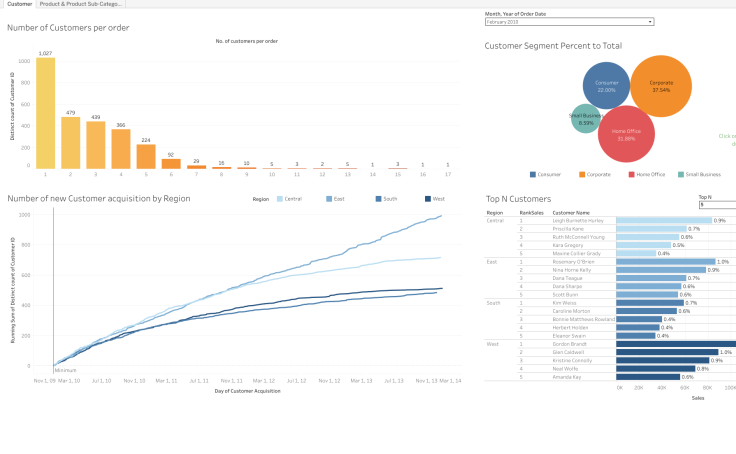Highlight Central region in the legend

click(x=280, y=199)
